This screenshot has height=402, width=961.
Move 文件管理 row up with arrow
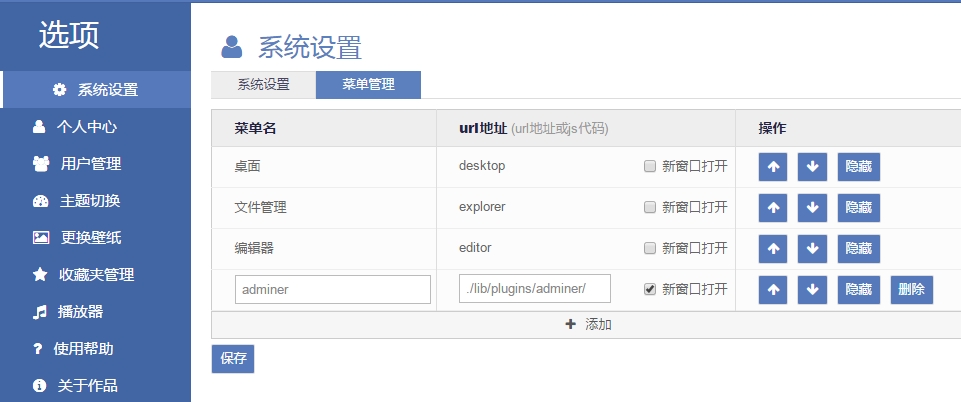point(773,208)
